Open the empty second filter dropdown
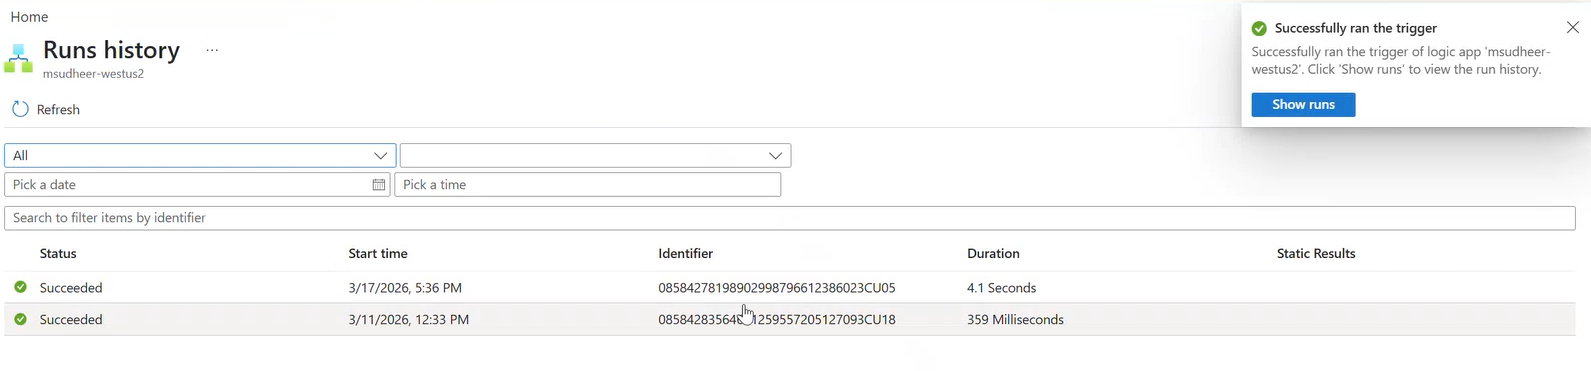Viewport: 1591px width, 371px height. pos(595,155)
